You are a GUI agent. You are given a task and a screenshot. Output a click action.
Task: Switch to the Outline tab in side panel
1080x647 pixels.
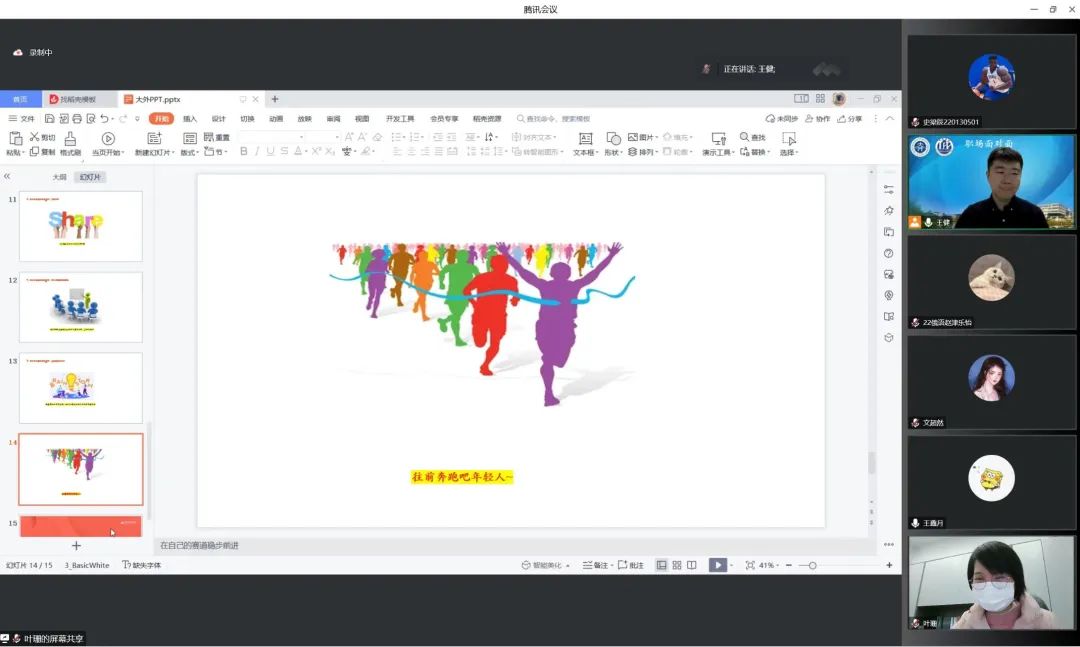tap(59, 177)
